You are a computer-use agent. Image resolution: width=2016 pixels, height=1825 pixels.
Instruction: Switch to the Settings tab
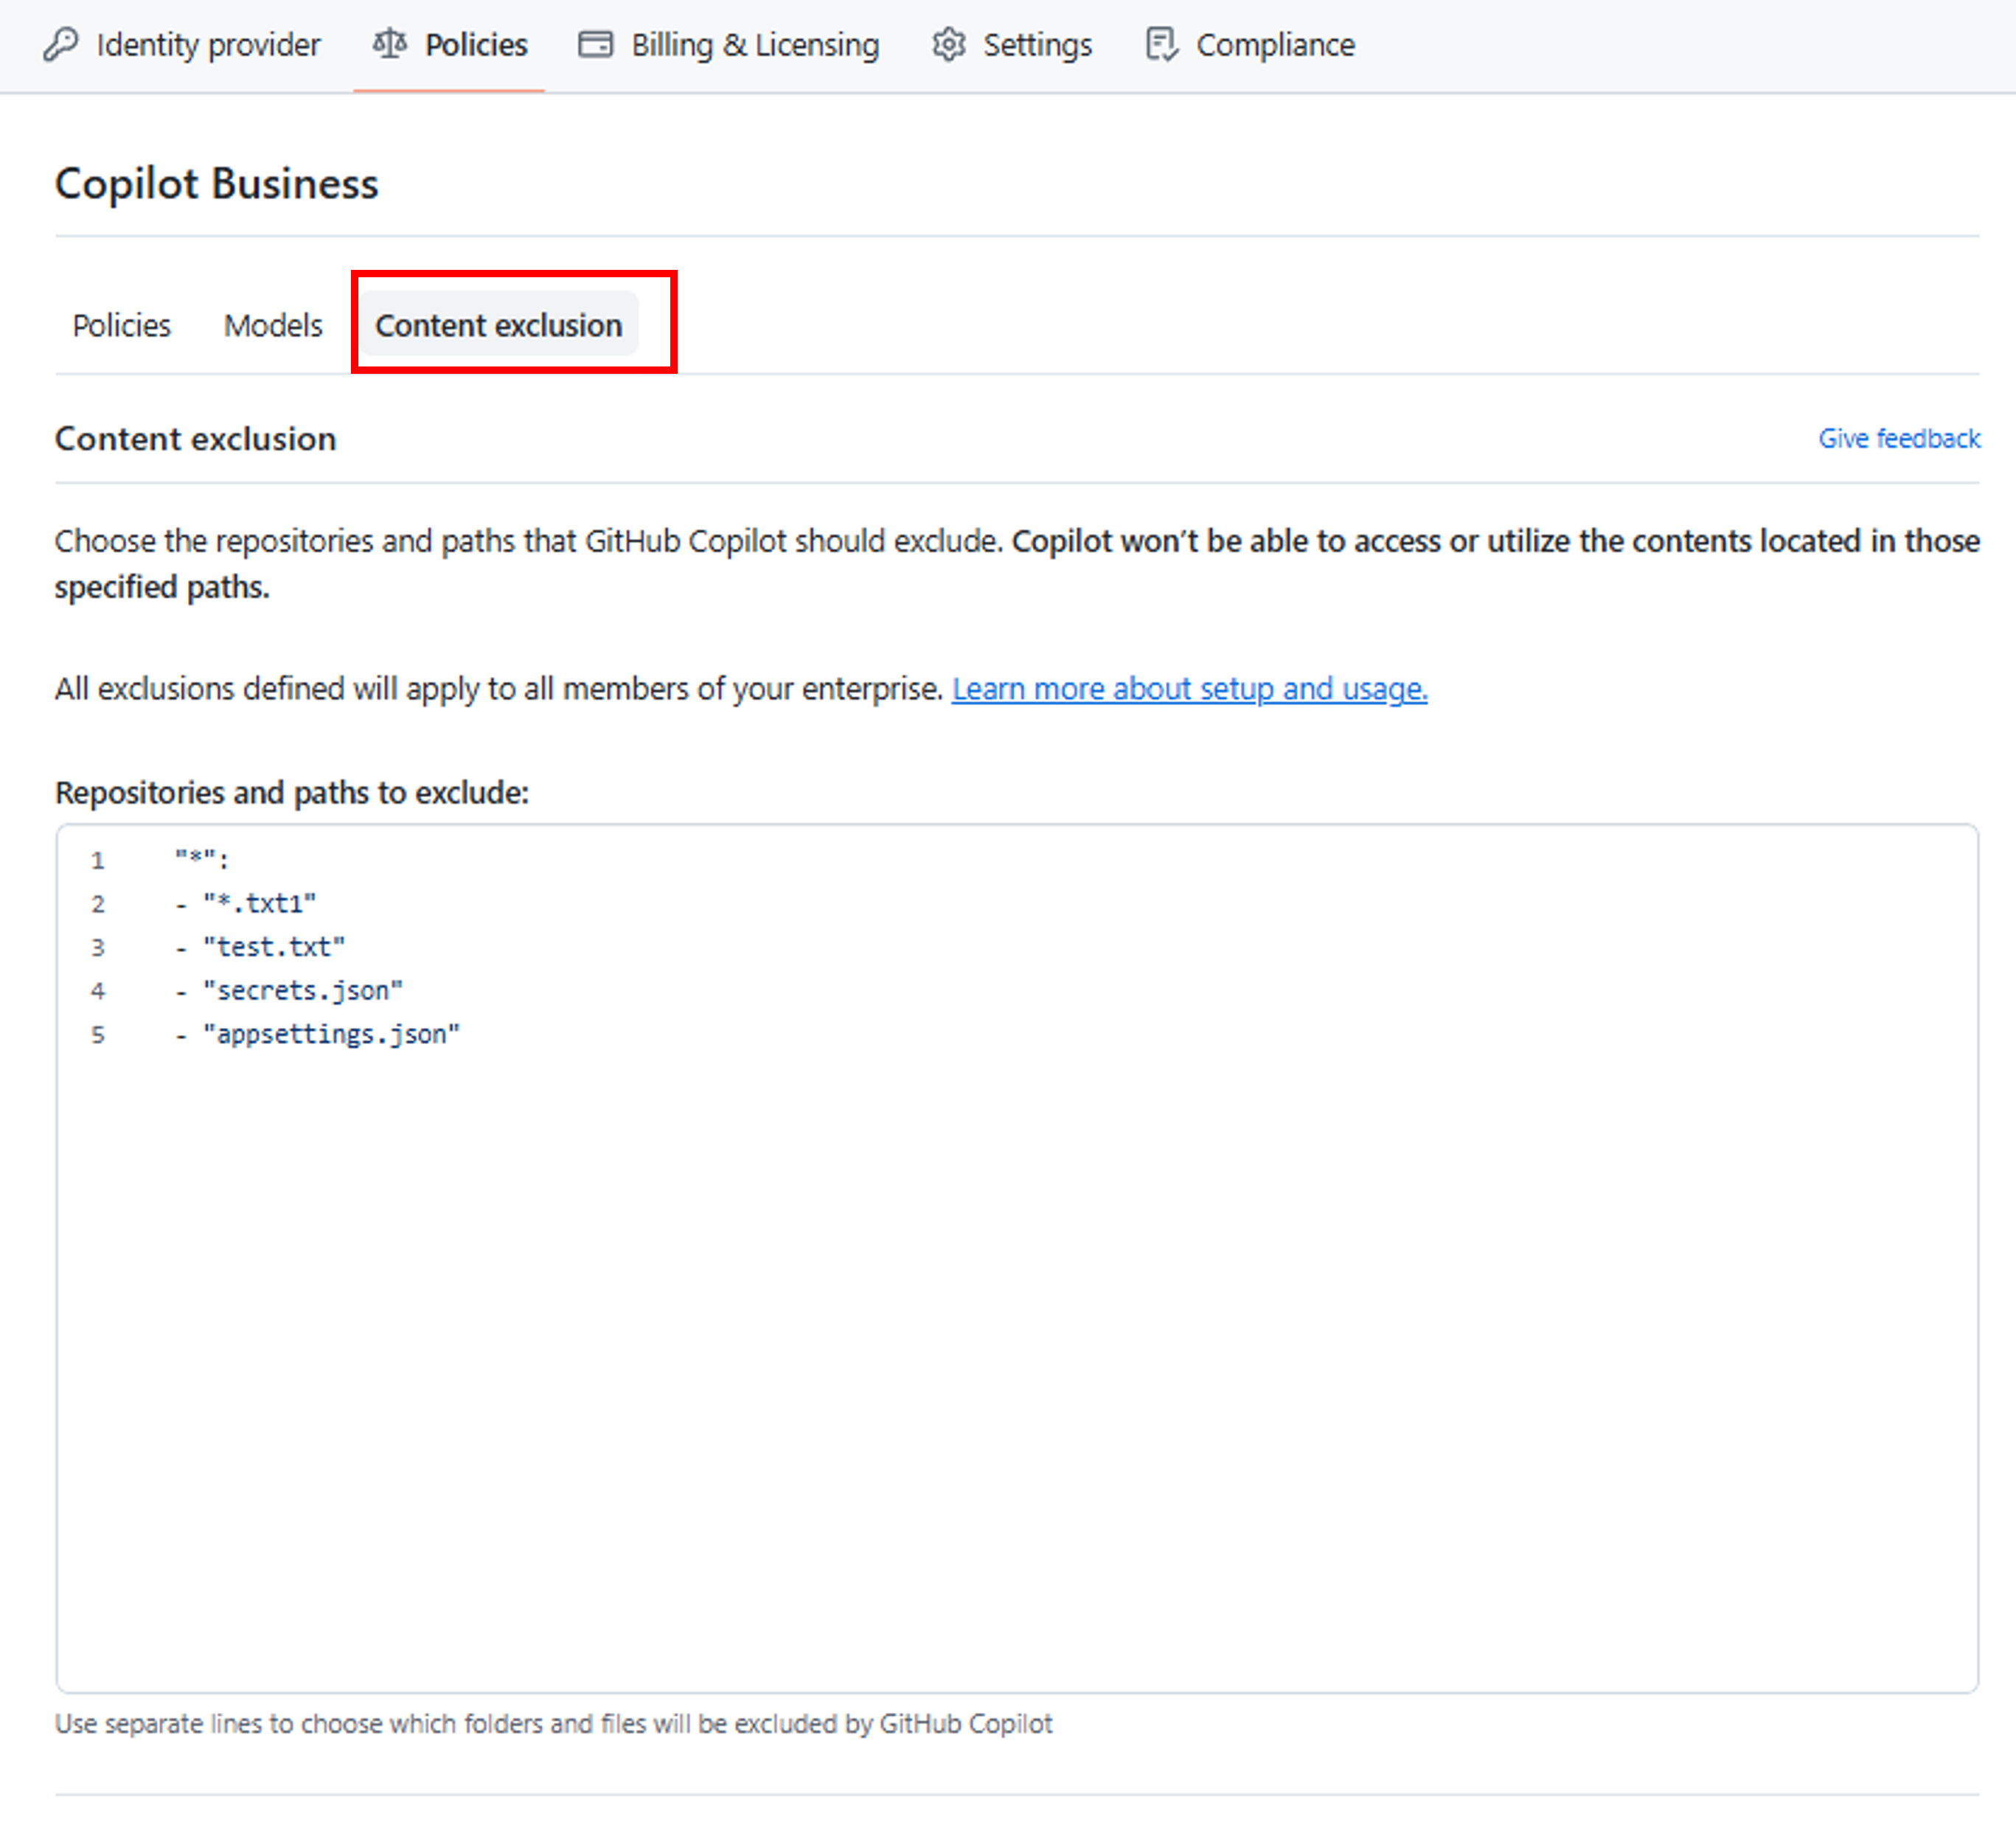coord(1012,45)
